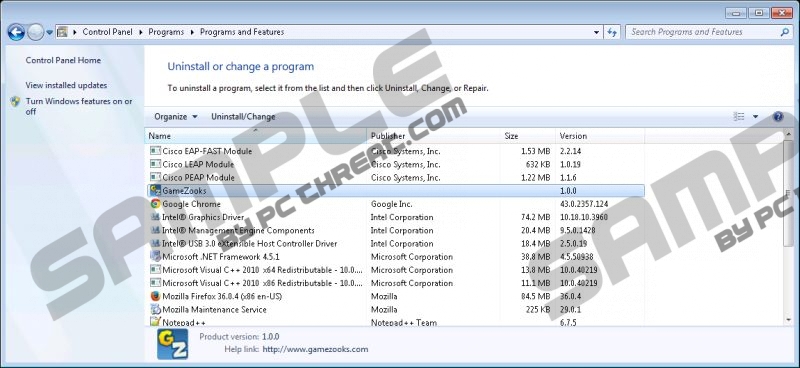
Task: Click the Notepad++ program icon
Action: click(156, 322)
